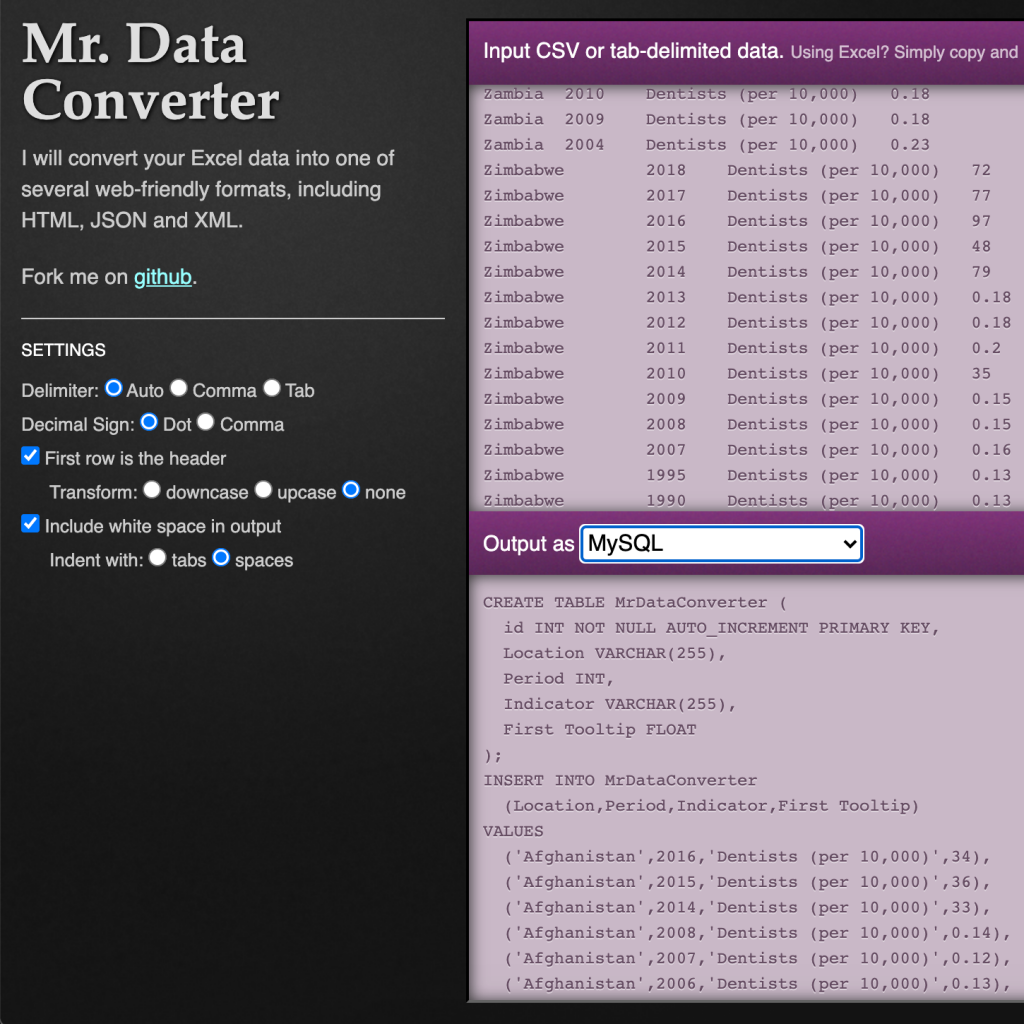Image resolution: width=1024 pixels, height=1024 pixels.
Task: Click the Zimbabwe 2011 input row
Action: click(x=742, y=349)
